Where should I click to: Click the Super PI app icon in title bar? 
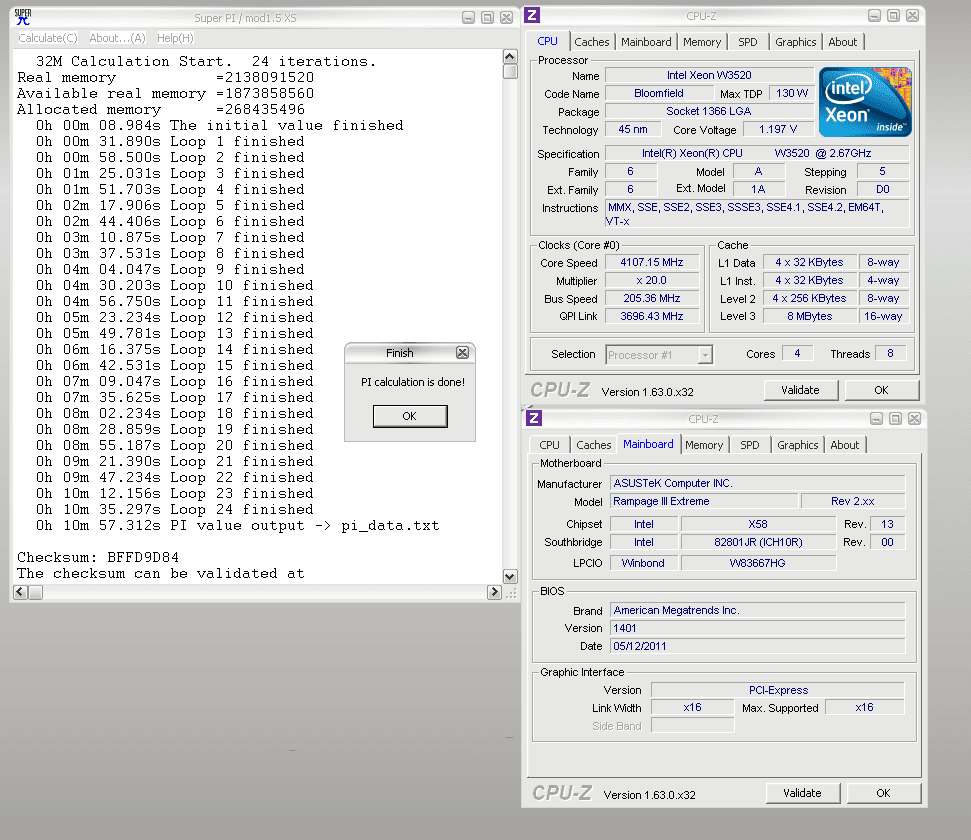[23, 17]
